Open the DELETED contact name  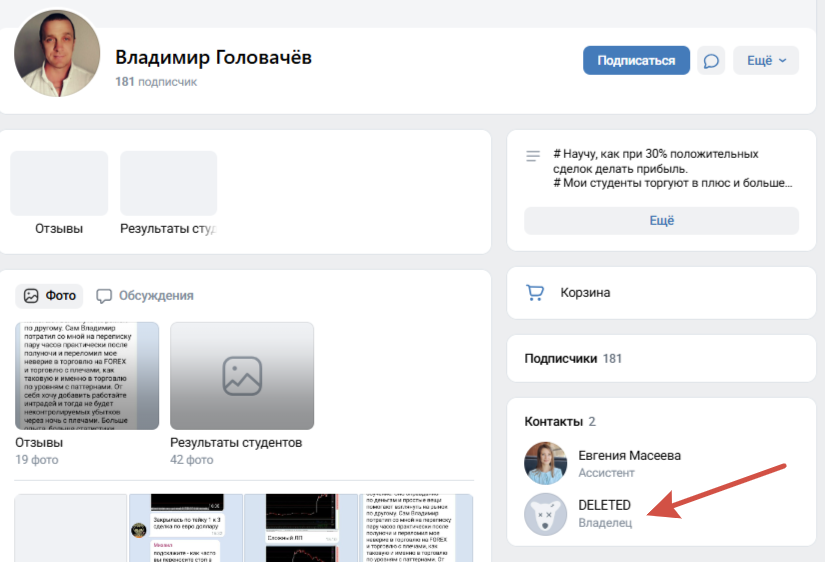coord(605,505)
